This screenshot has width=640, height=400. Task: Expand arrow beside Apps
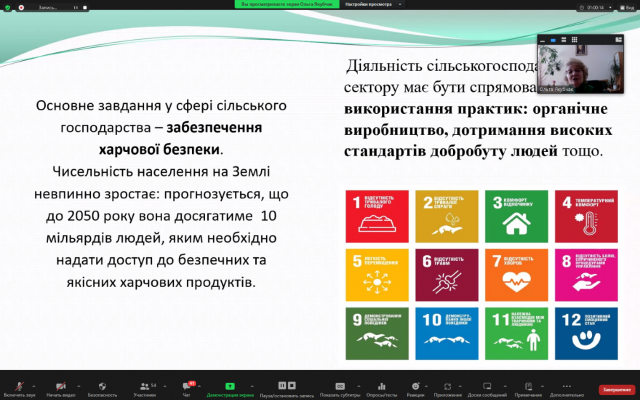pyautogui.click(x=460, y=386)
